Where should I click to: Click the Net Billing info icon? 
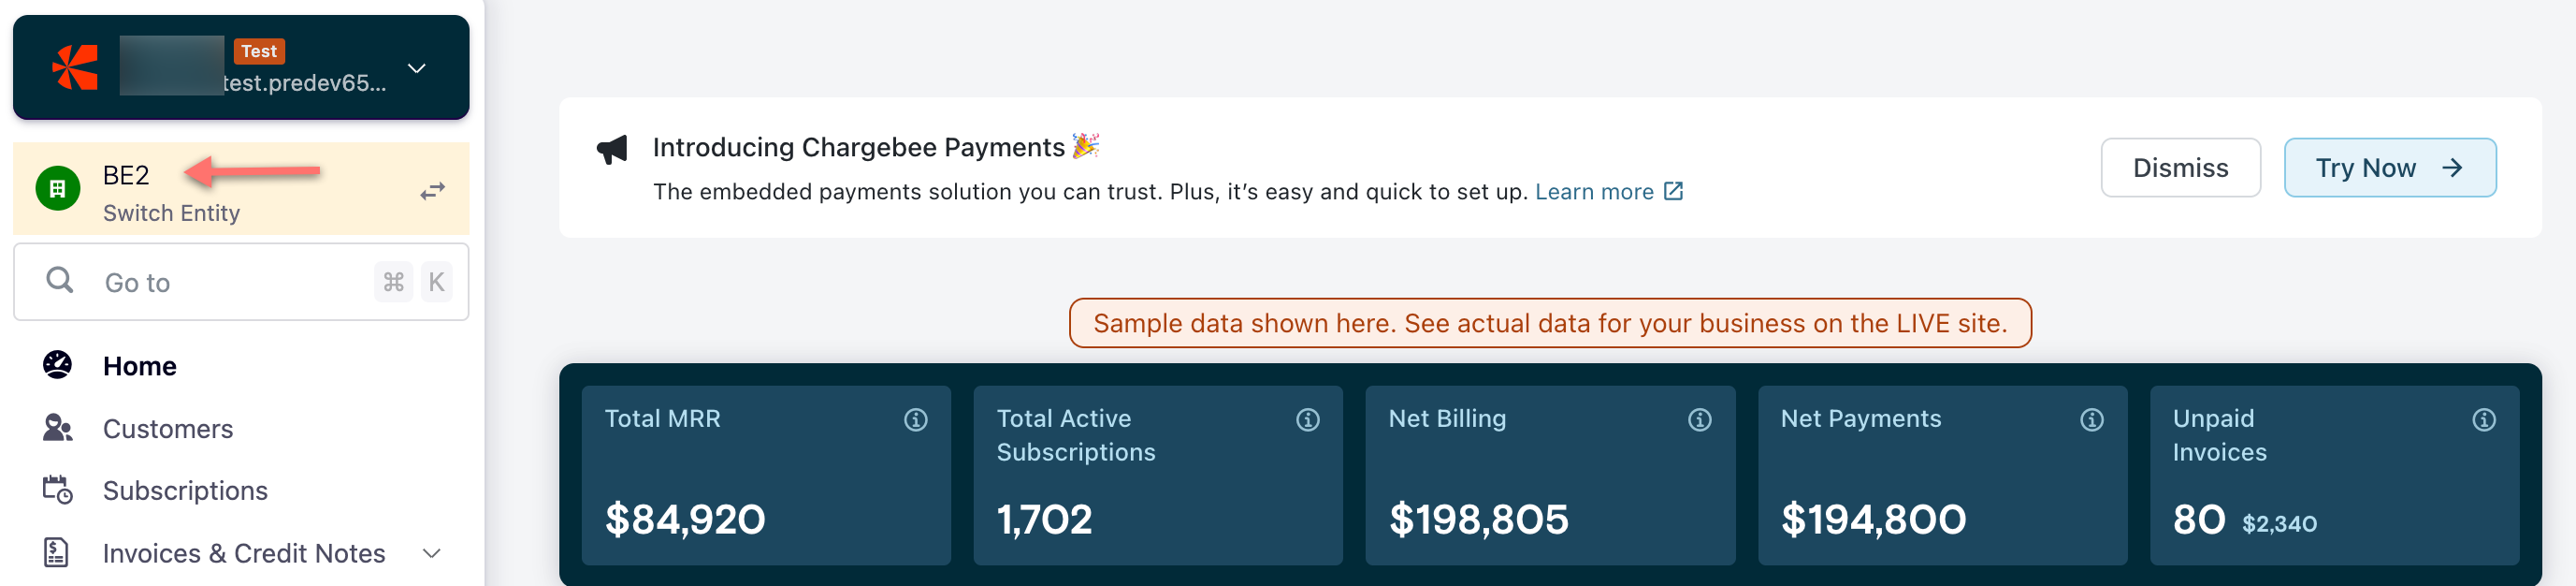coord(1699,419)
